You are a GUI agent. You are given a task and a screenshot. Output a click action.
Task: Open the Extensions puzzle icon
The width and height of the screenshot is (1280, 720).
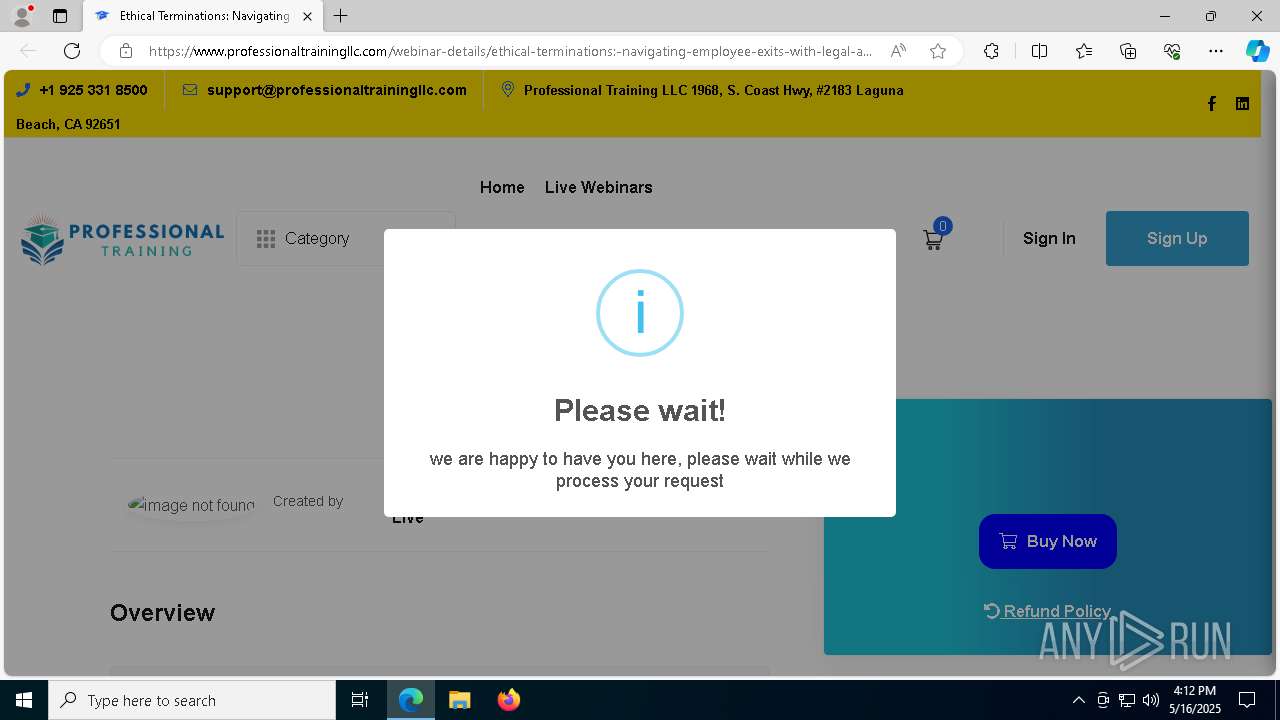click(991, 51)
